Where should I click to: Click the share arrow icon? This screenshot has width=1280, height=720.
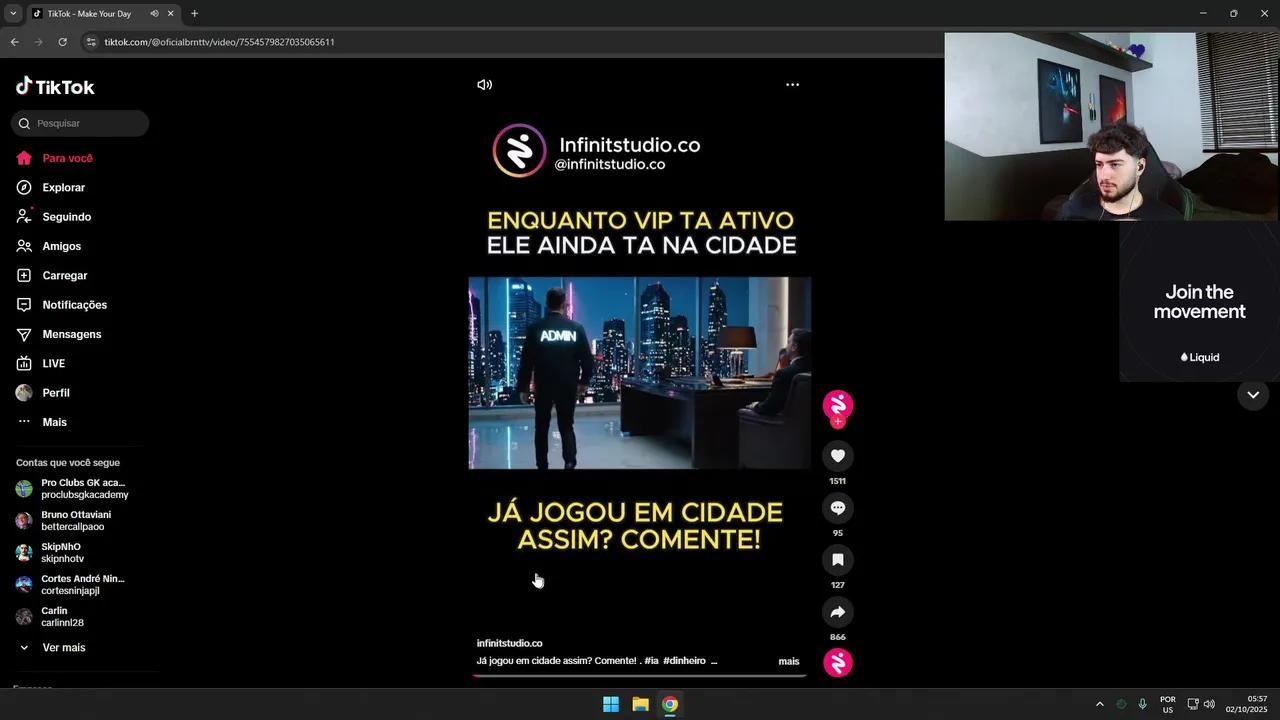[x=837, y=612]
